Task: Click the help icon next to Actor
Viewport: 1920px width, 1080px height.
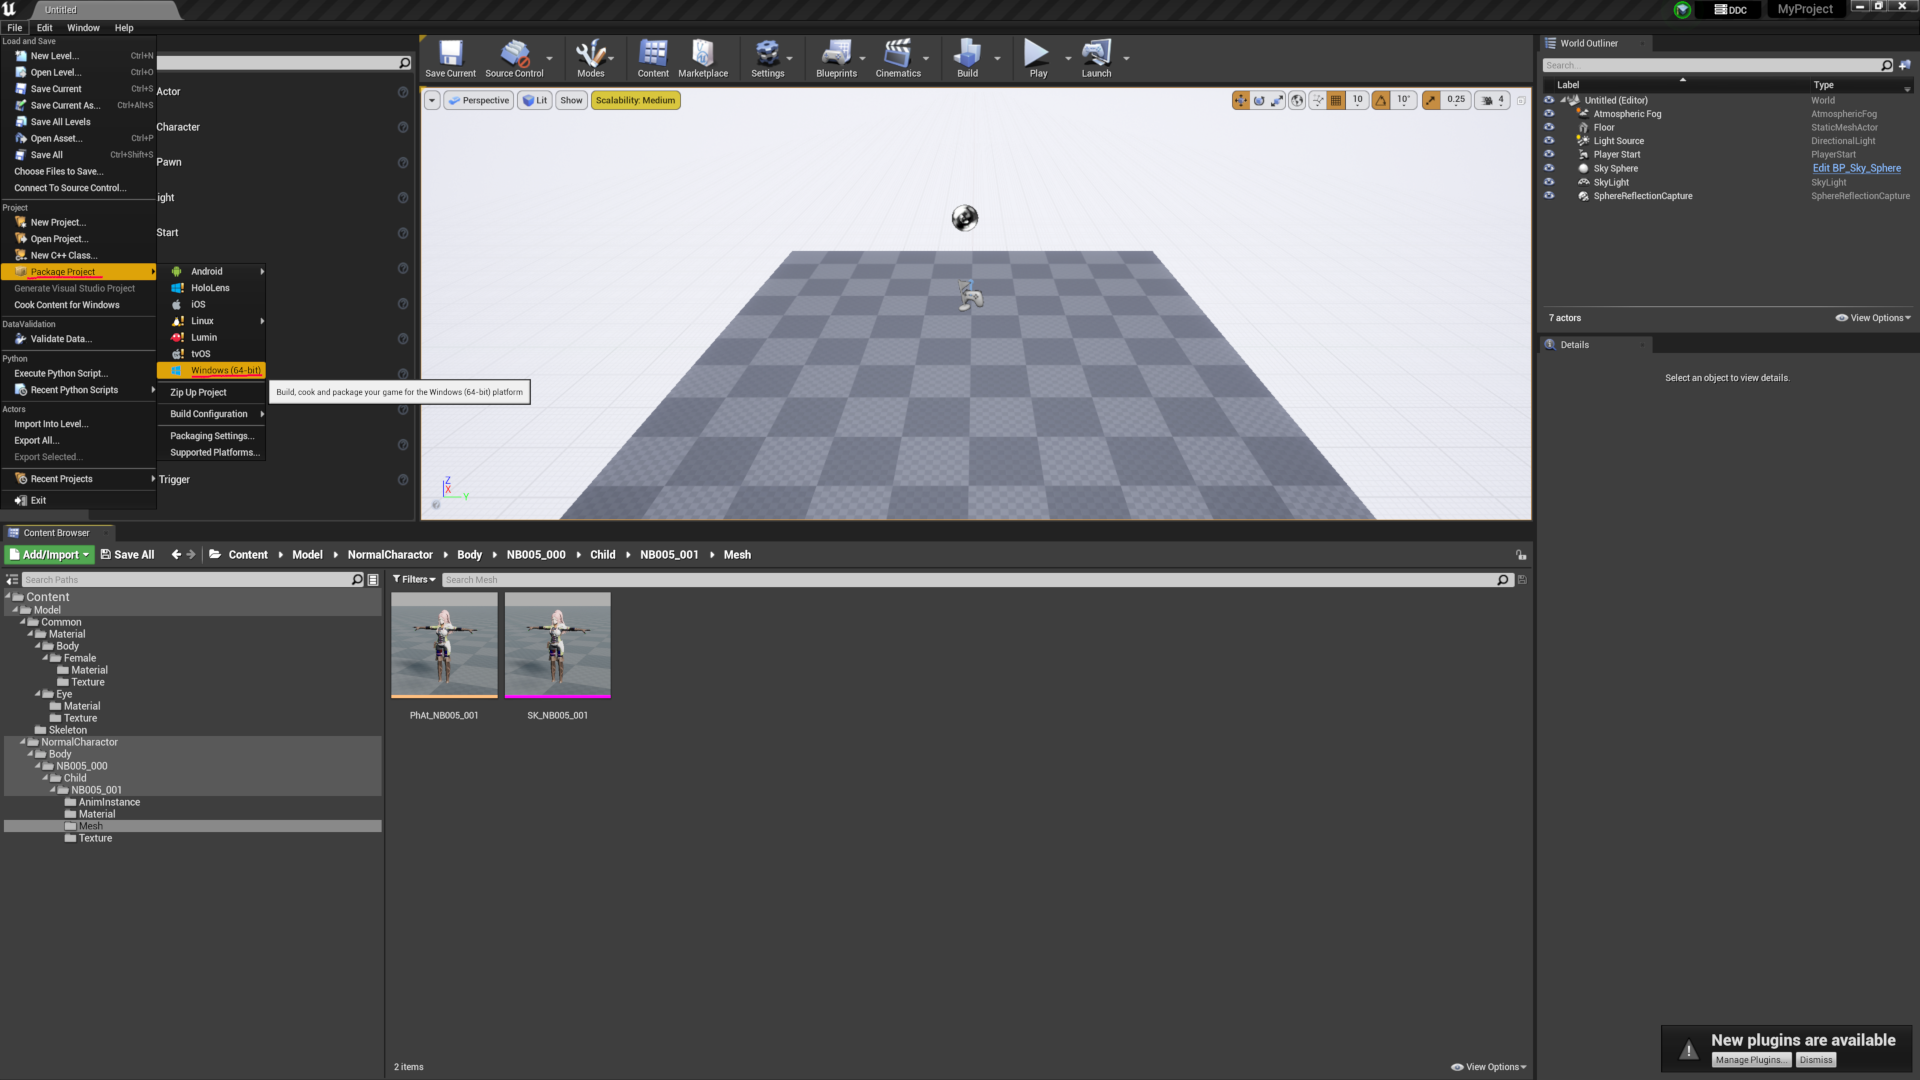Action: click(x=403, y=92)
